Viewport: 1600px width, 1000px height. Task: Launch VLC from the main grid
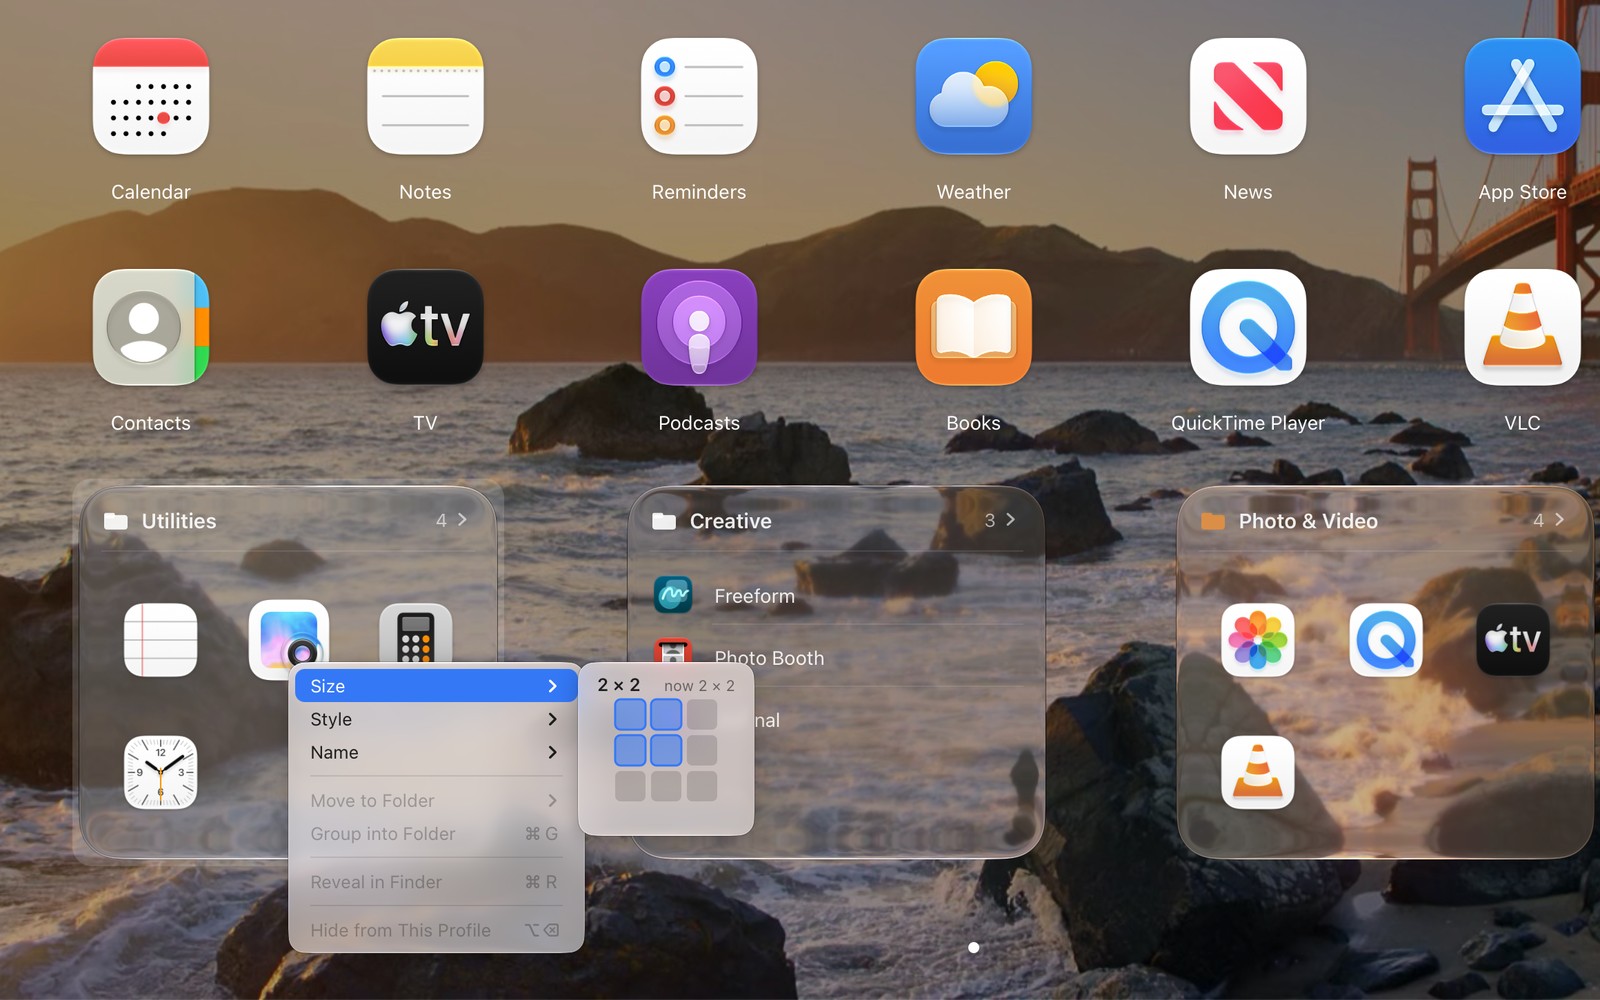[x=1522, y=327]
